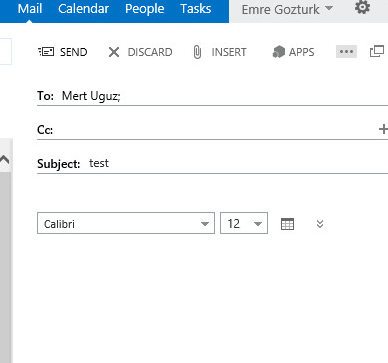Open the Calibri font dropdown
This screenshot has height=363, width=388.
coord(126,223)
